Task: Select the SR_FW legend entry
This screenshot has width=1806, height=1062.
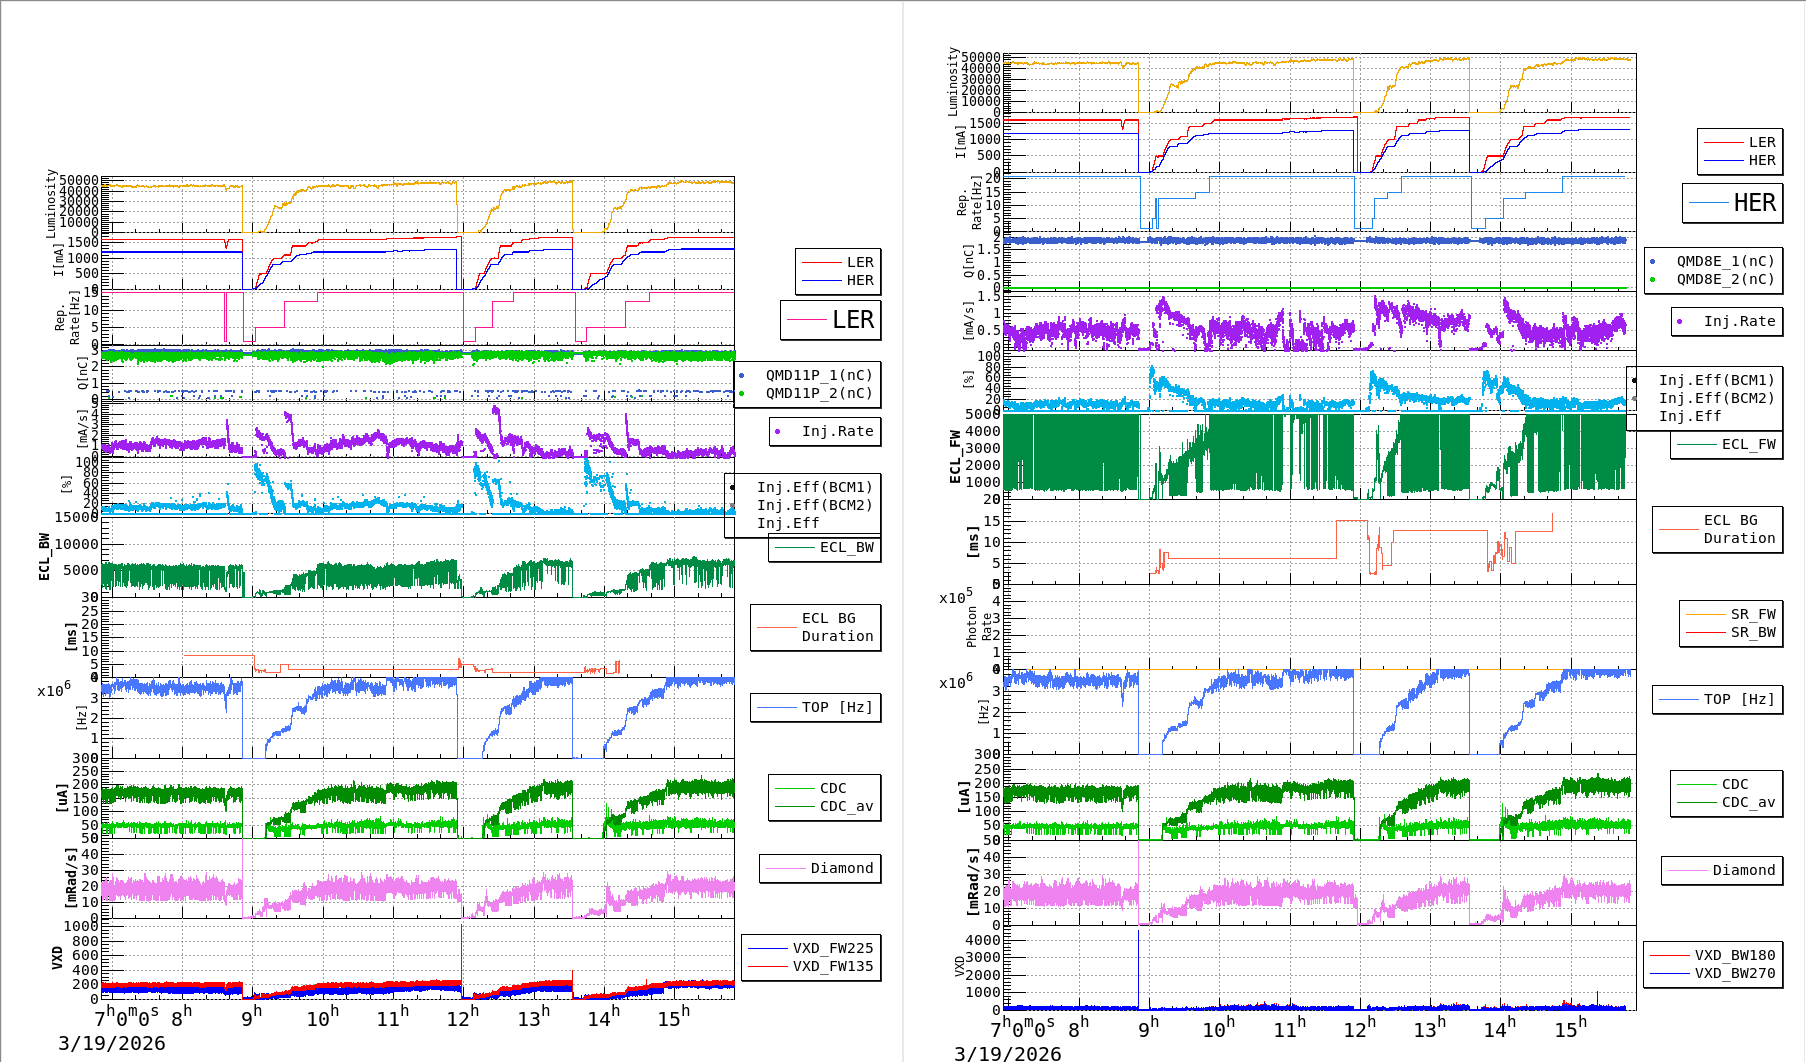Action: coord(1752,614)
